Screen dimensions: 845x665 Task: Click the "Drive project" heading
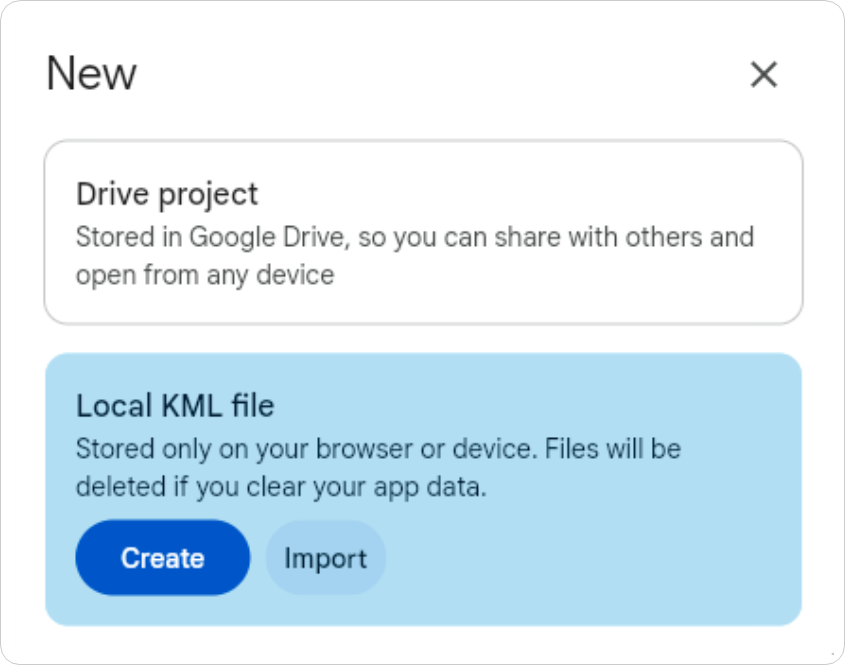(167, 194)
